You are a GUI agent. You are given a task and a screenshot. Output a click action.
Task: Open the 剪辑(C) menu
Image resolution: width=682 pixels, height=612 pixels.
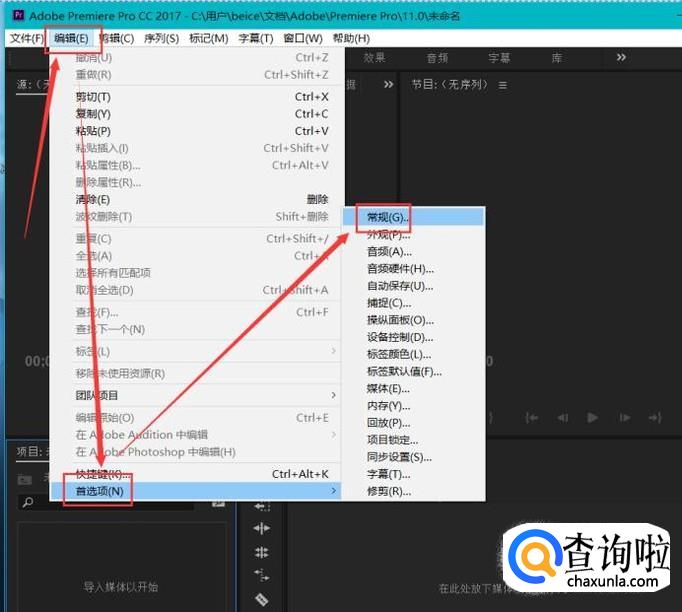[117, 39]
